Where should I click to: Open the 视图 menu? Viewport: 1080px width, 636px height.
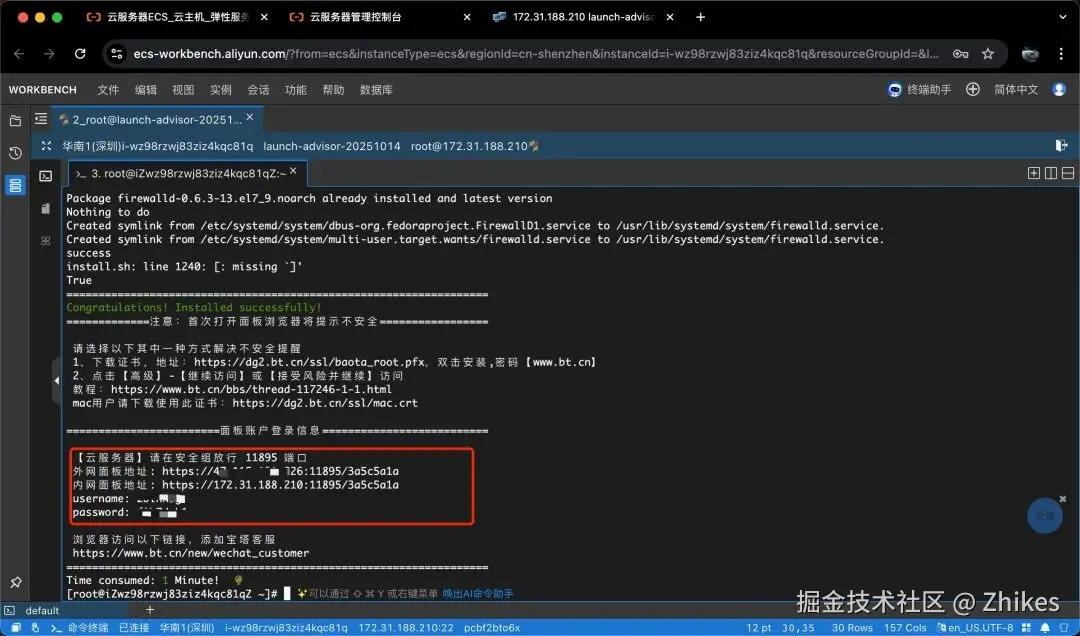point(183,90)
